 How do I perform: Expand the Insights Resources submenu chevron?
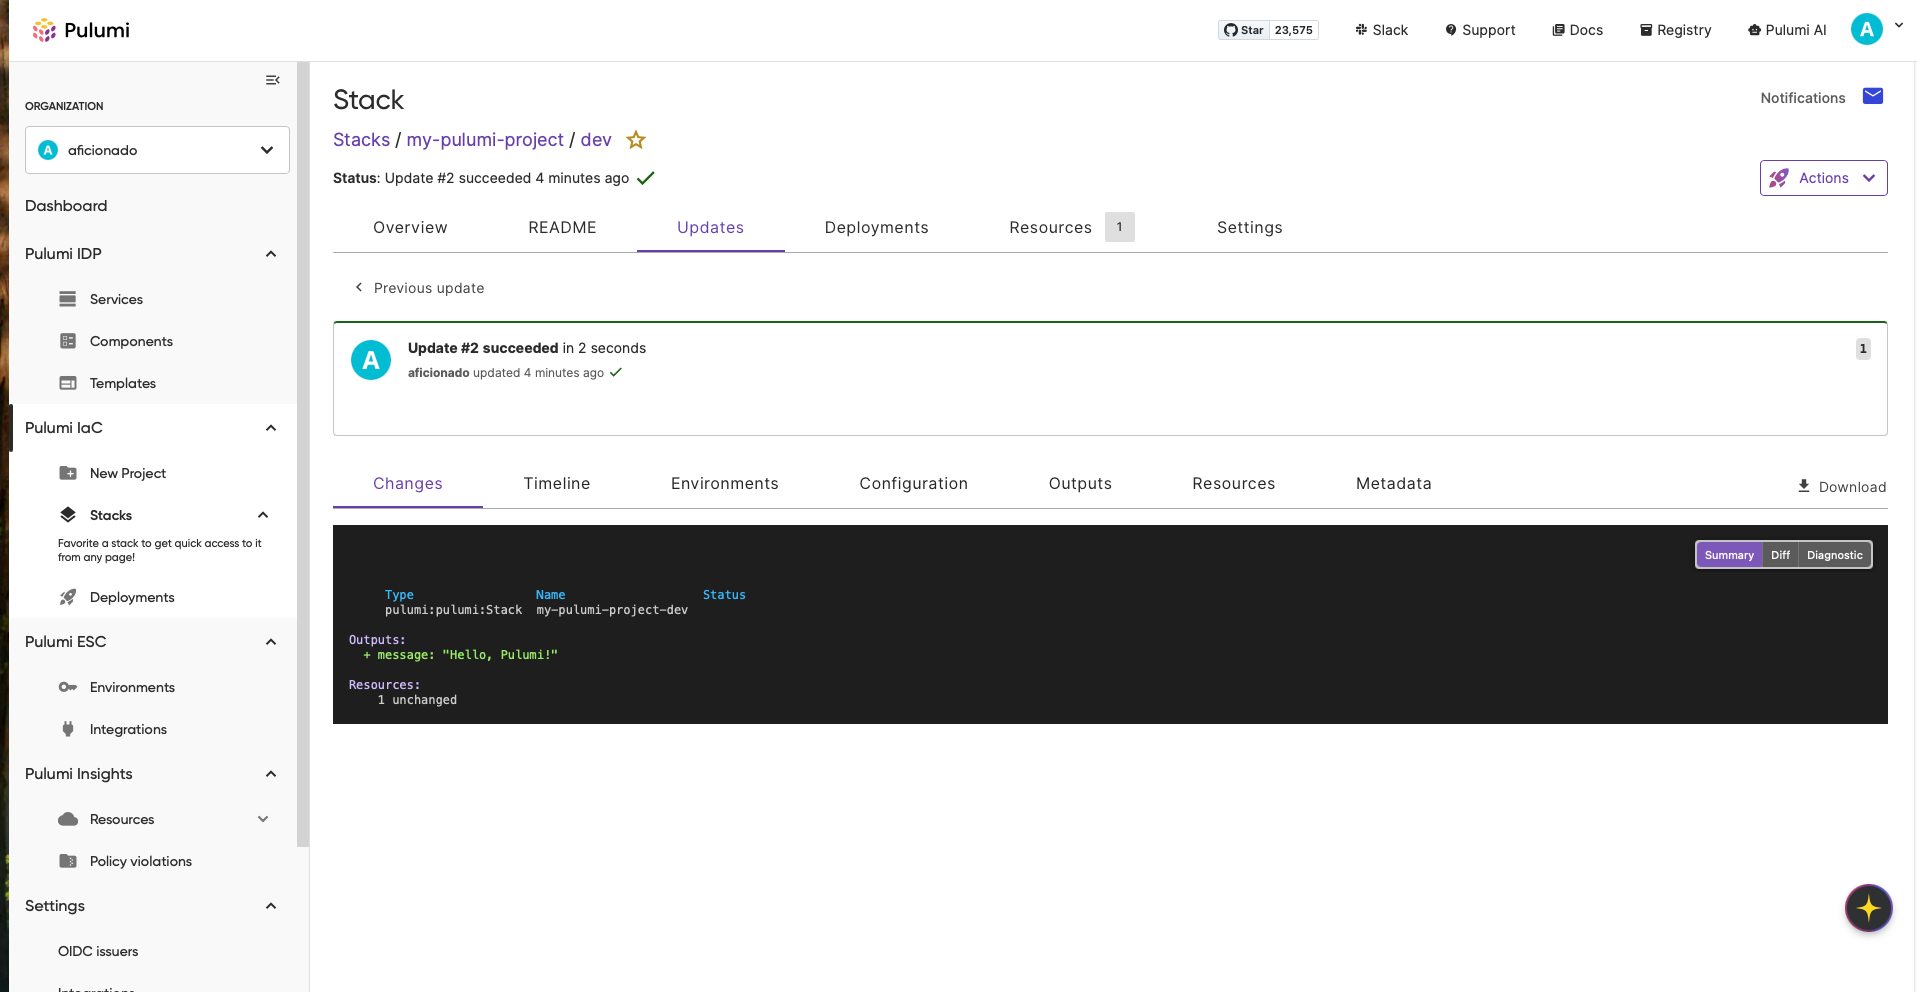point(263,819)
